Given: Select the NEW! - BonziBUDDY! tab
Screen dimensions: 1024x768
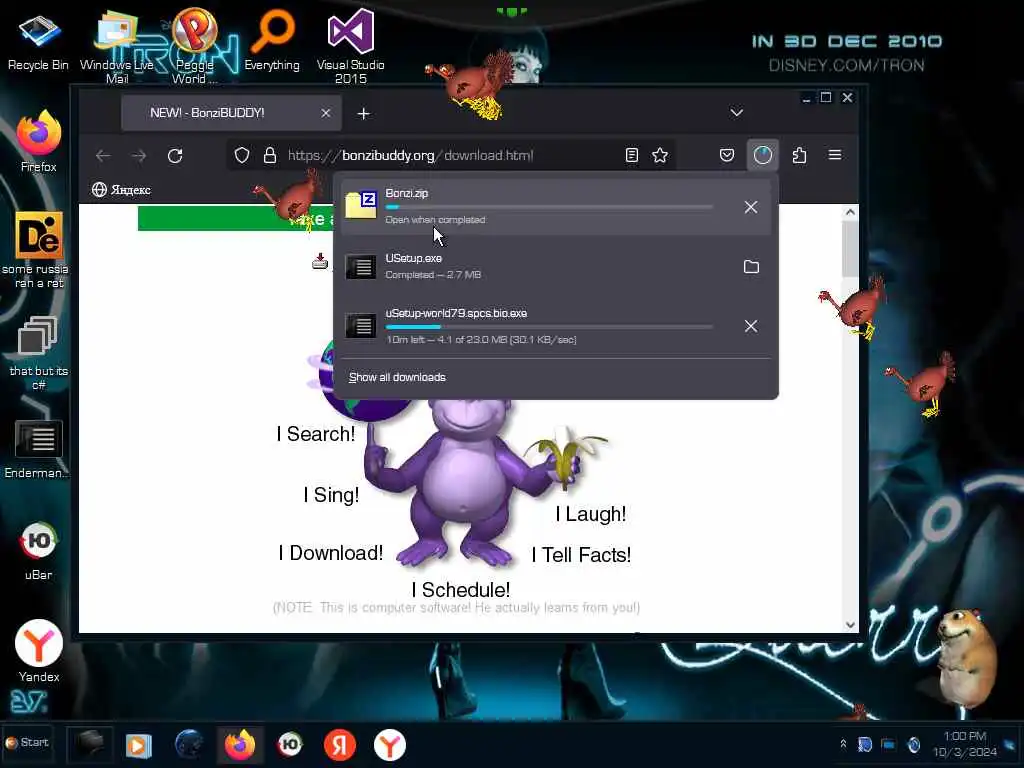Looking at the screenshot, I should tap(231, 113).
